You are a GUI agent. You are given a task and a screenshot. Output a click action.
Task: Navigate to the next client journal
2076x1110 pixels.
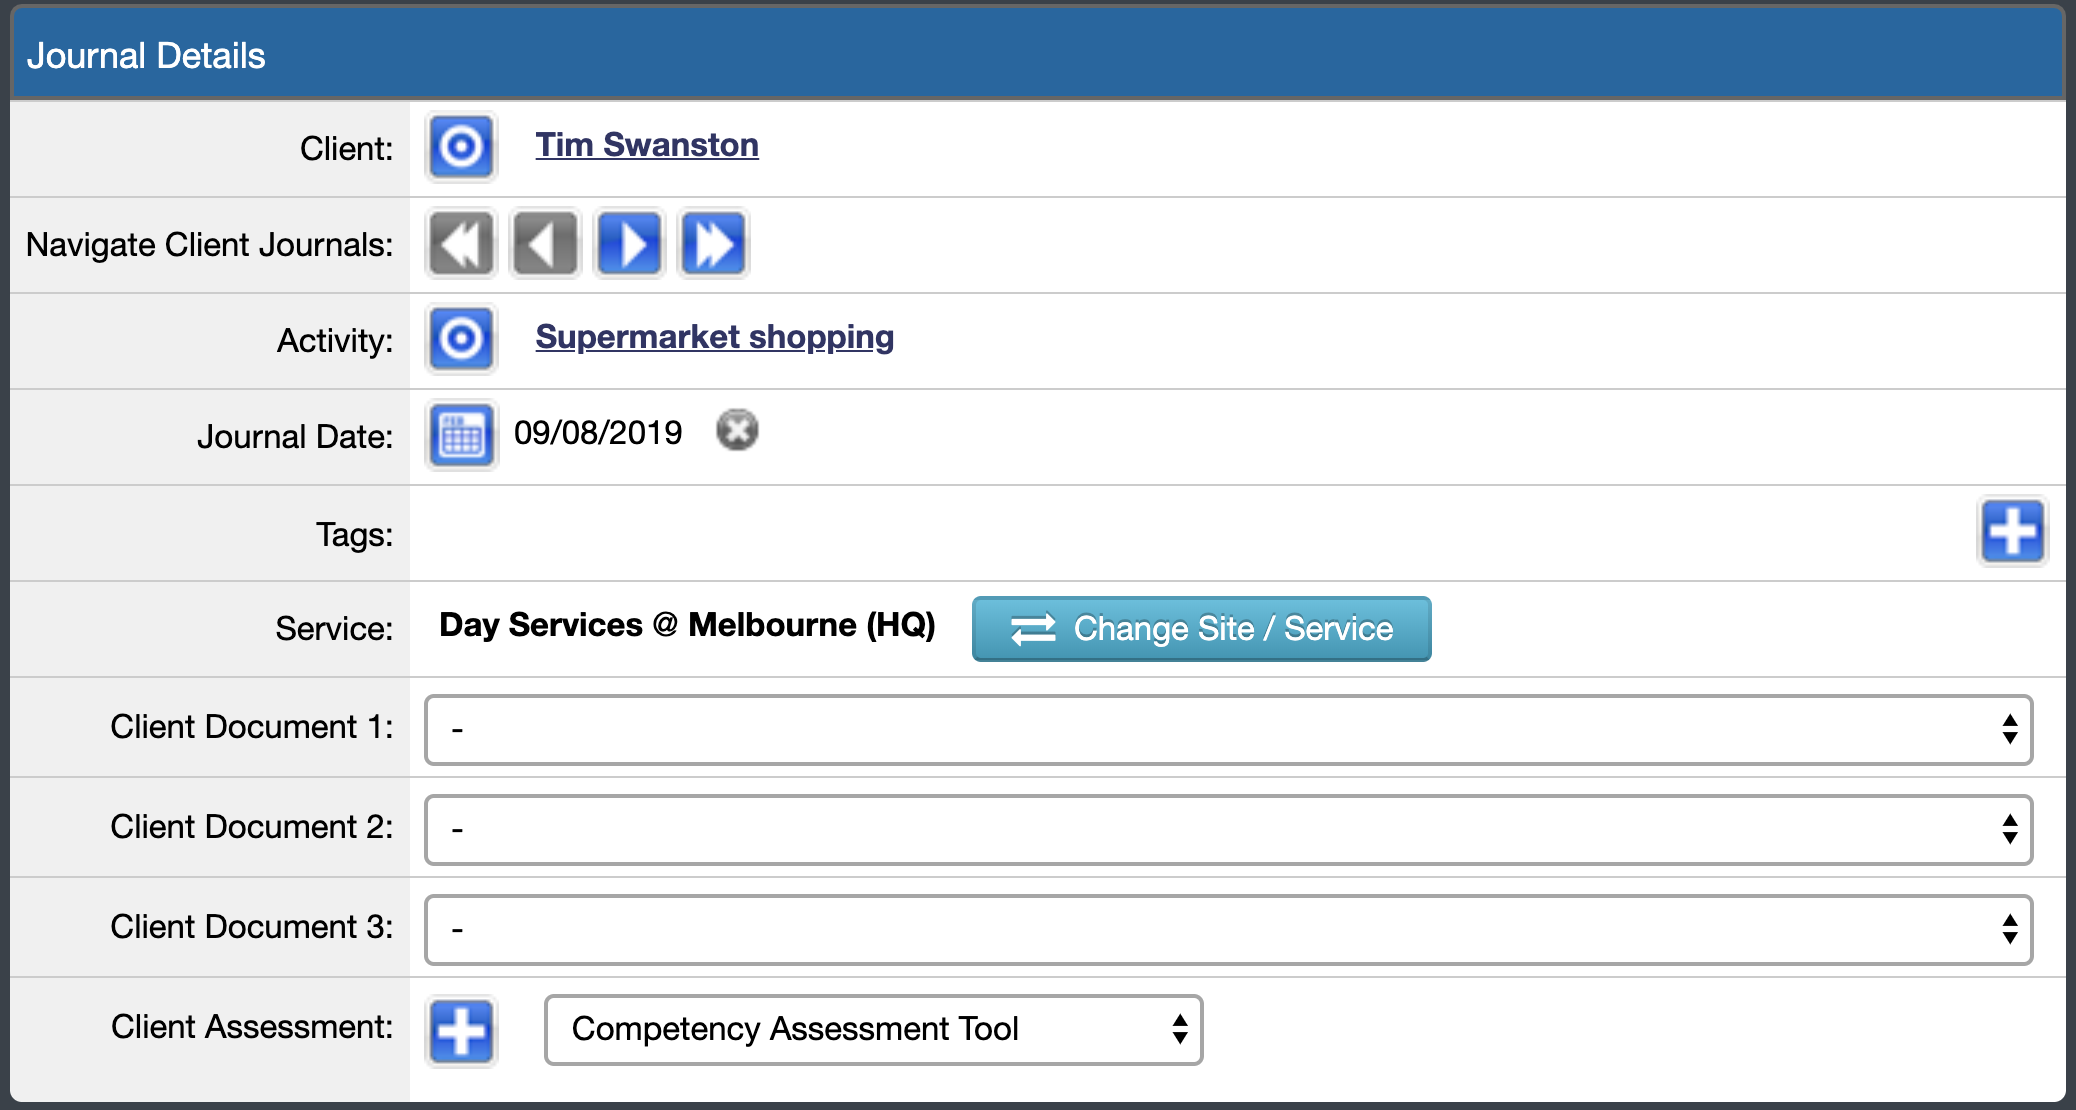(x=629, y=242)
